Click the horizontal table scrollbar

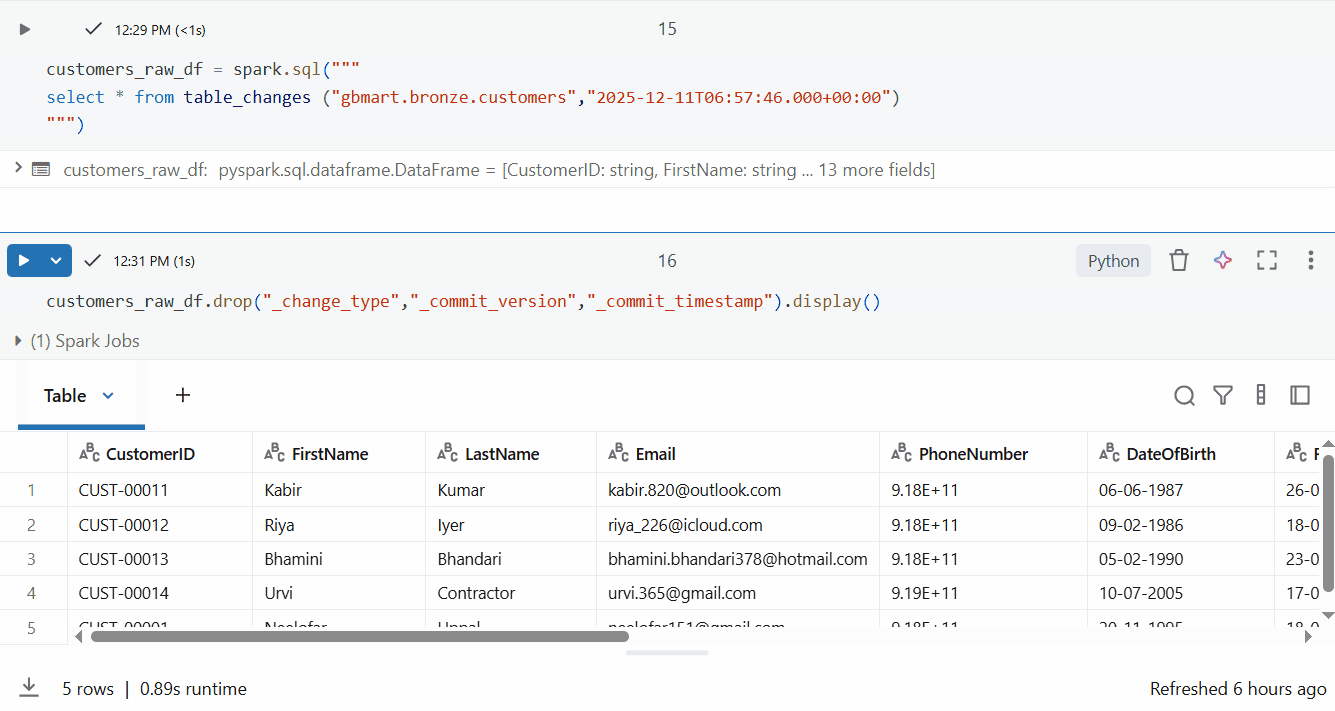click(x=360, y=636)
